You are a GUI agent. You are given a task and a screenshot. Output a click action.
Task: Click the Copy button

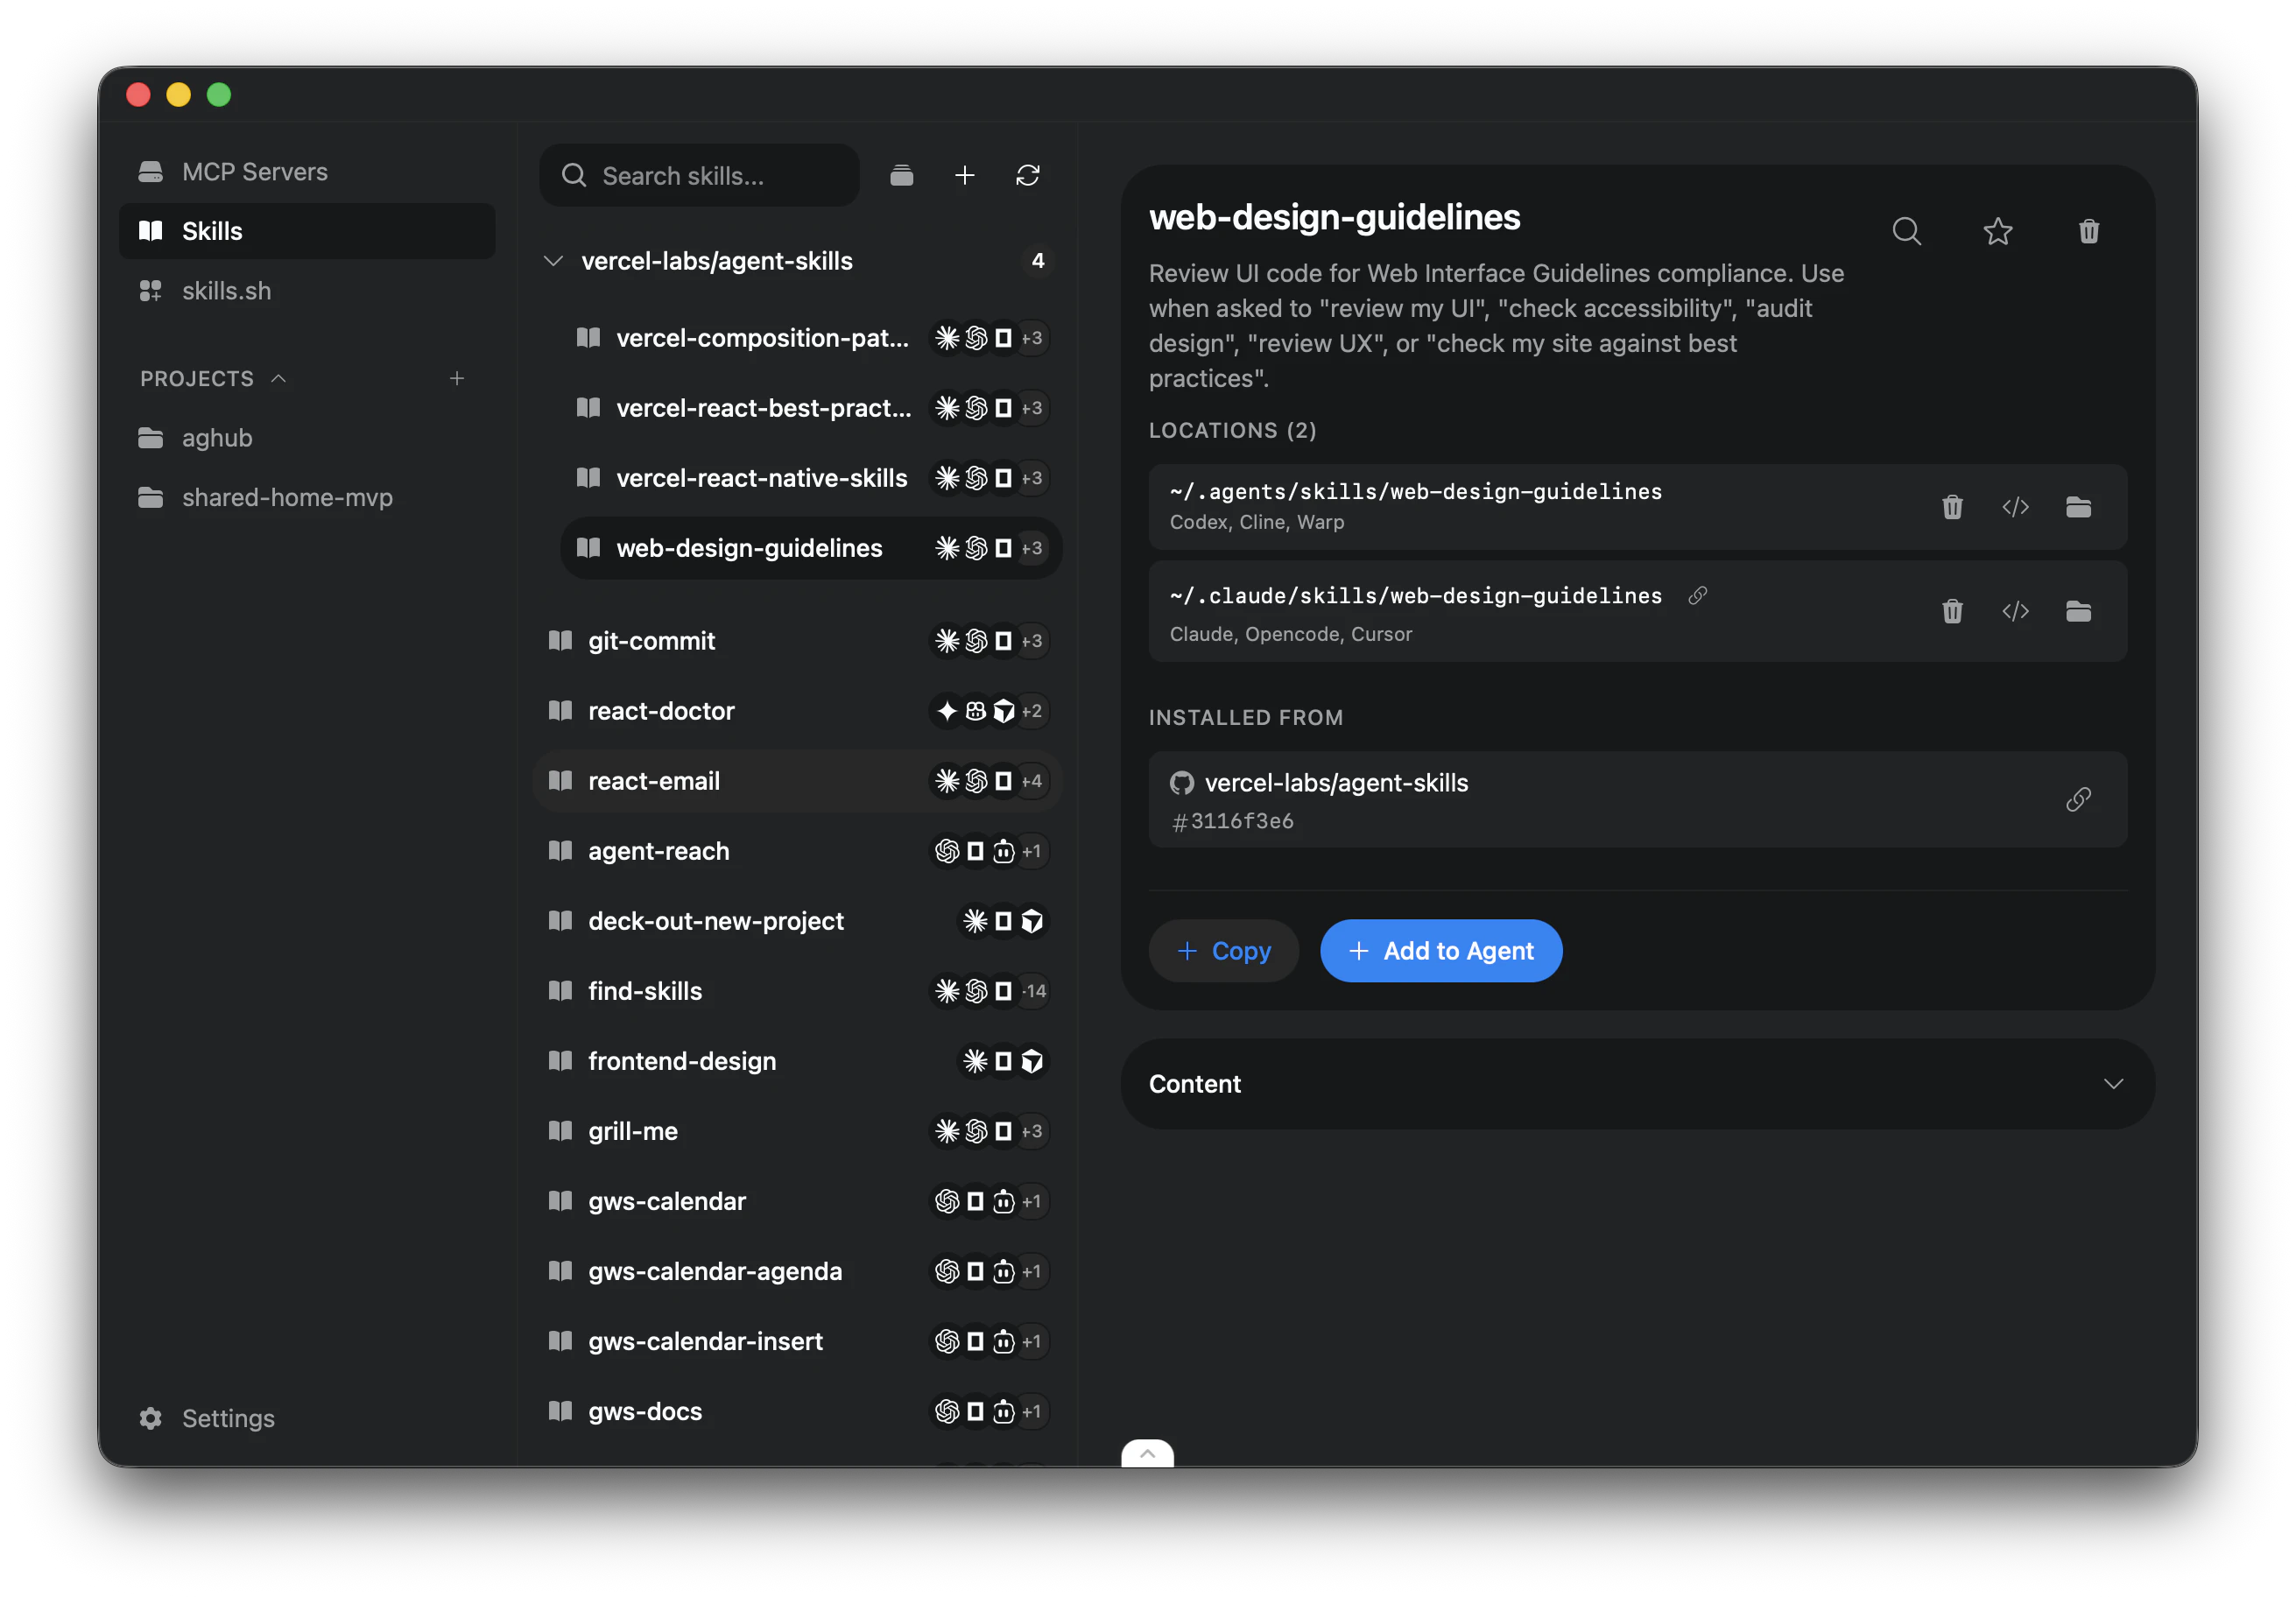(1223, 951)
